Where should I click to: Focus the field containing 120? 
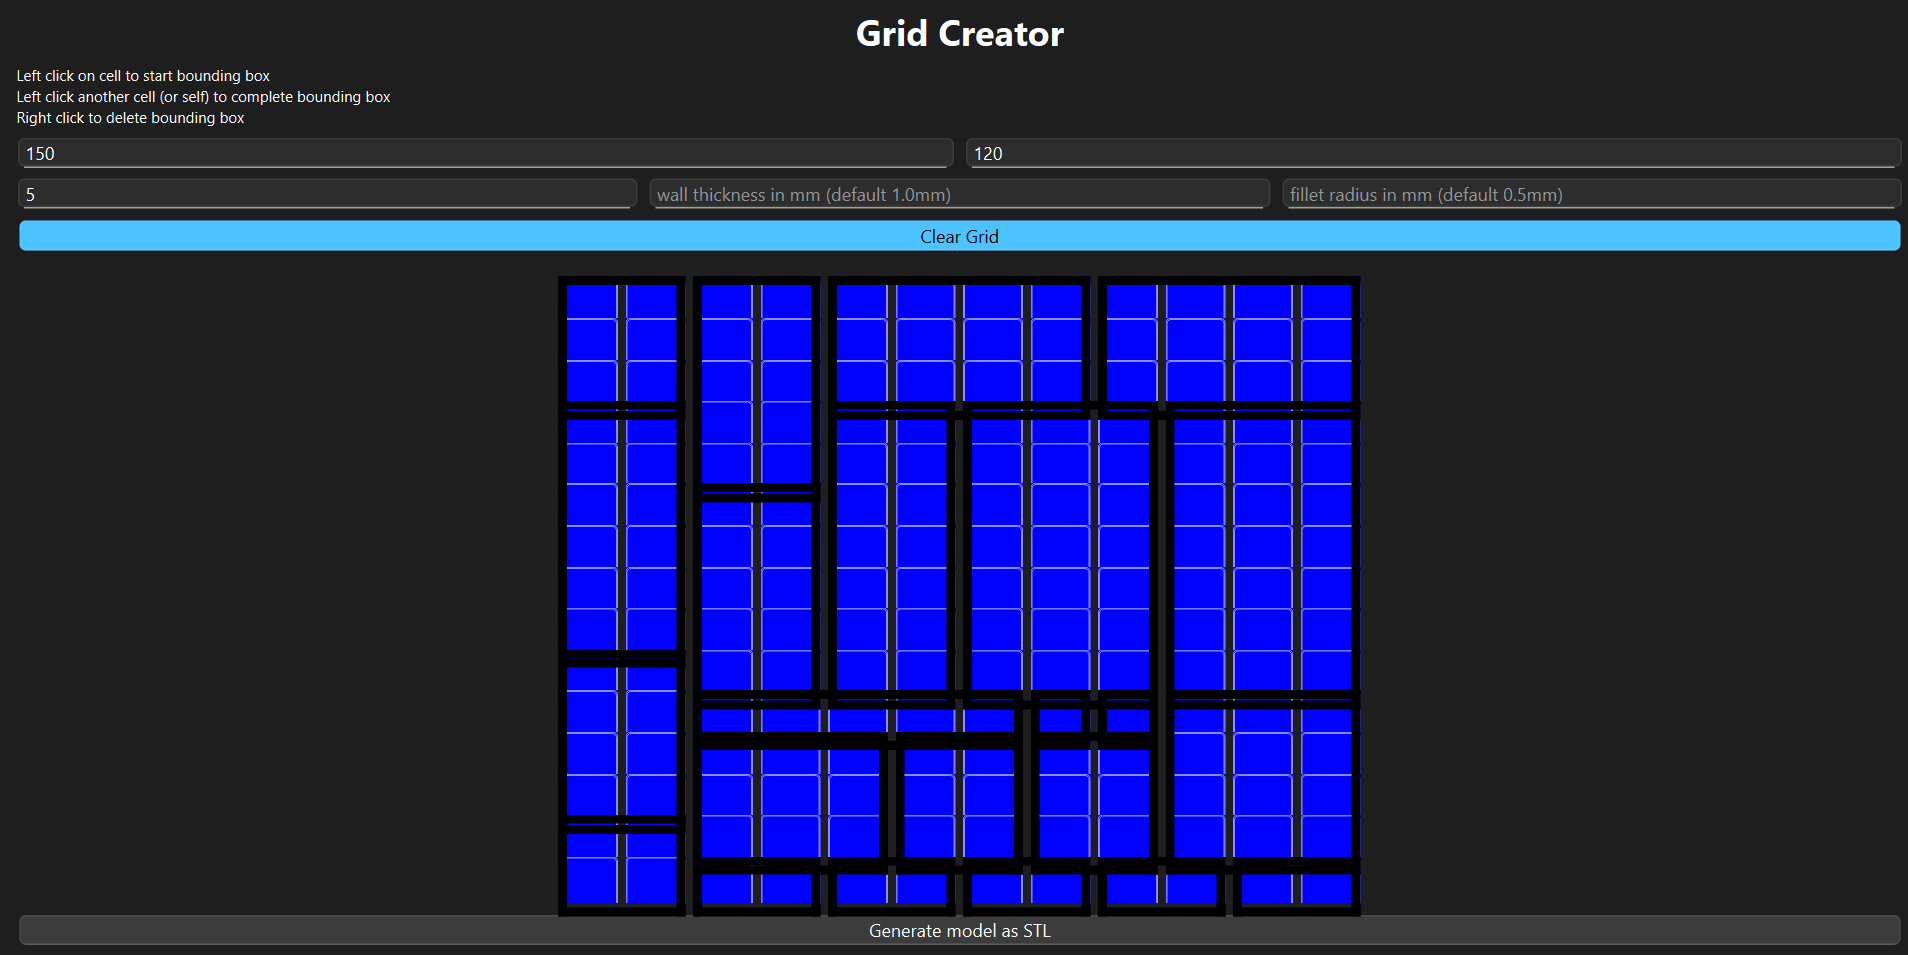[1433, 153]
